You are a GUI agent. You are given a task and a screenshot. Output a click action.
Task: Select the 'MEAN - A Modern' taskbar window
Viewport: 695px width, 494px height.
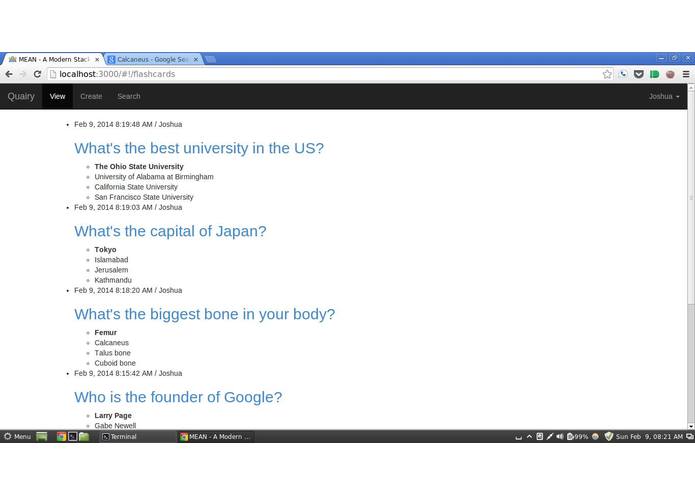[x=215, y=436]
